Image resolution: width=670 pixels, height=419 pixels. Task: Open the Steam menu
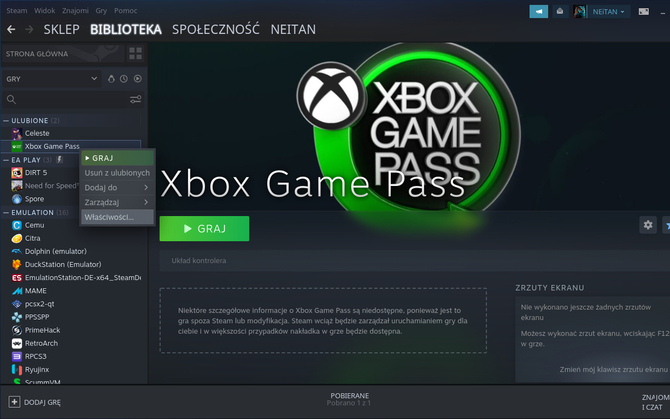tap(17, 11)
